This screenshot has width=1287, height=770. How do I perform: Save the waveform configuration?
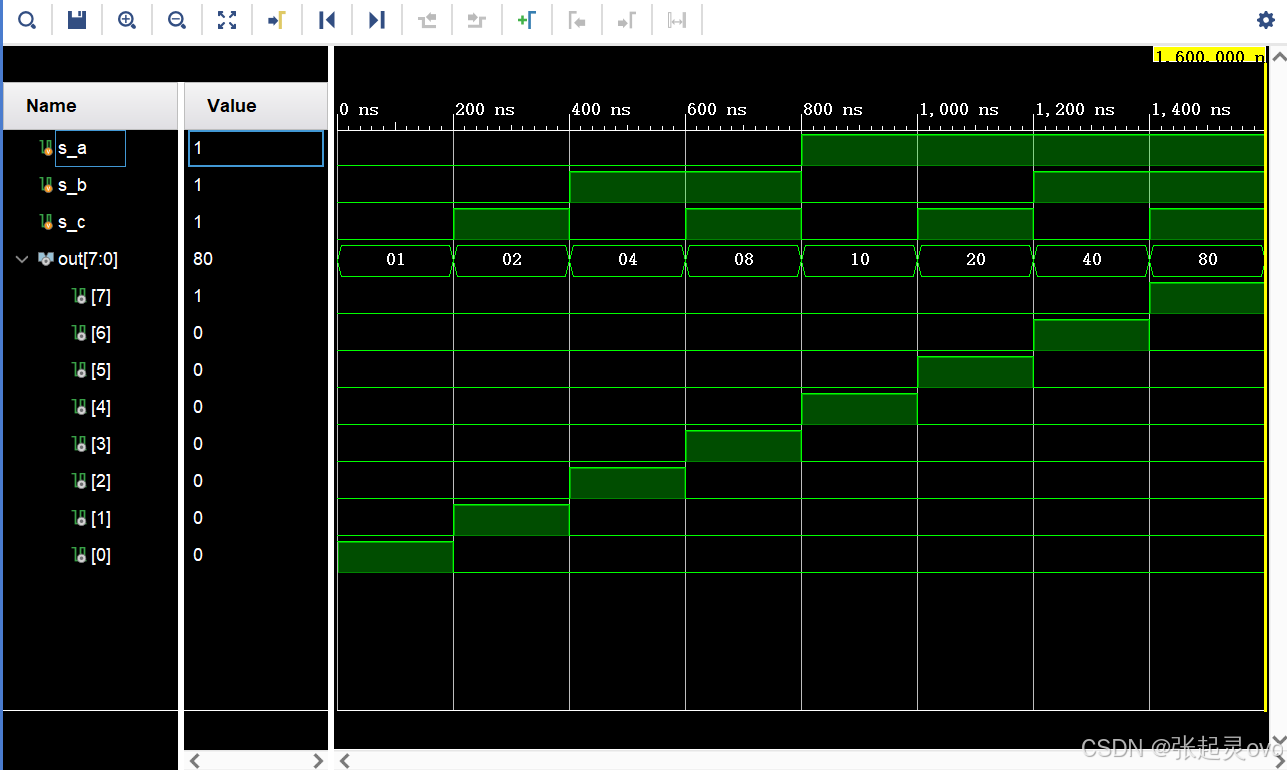pyautogui.click(x=77, y=20)
